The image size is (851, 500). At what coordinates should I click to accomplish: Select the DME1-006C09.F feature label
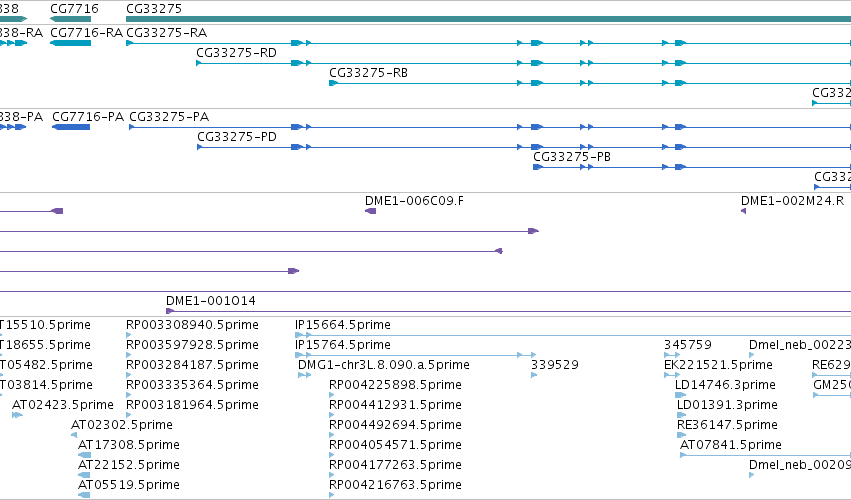coord(414,201)
